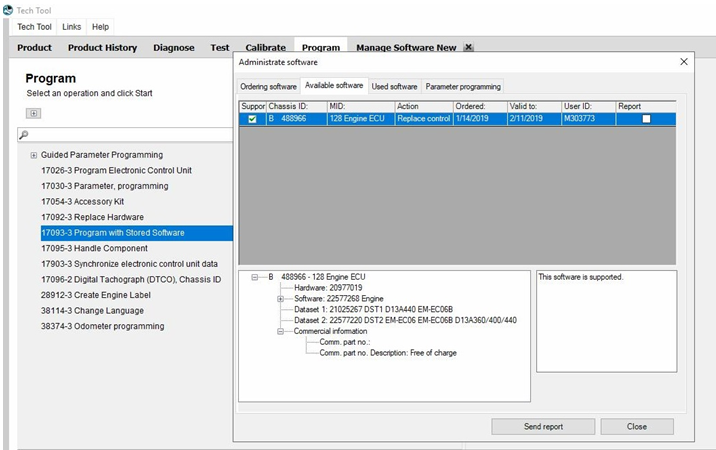Collapse the Commercial information node
This screenshot has width=716, height=450.
click(x=280, y=331)
